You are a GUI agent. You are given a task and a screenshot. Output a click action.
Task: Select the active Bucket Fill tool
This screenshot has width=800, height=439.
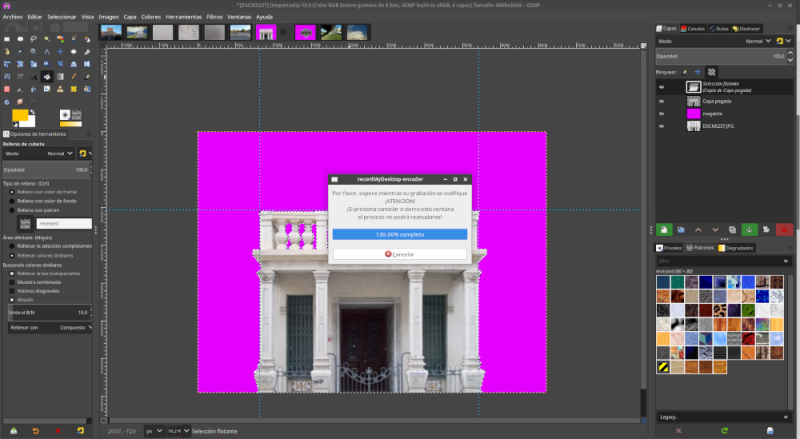tap(45, 76)
